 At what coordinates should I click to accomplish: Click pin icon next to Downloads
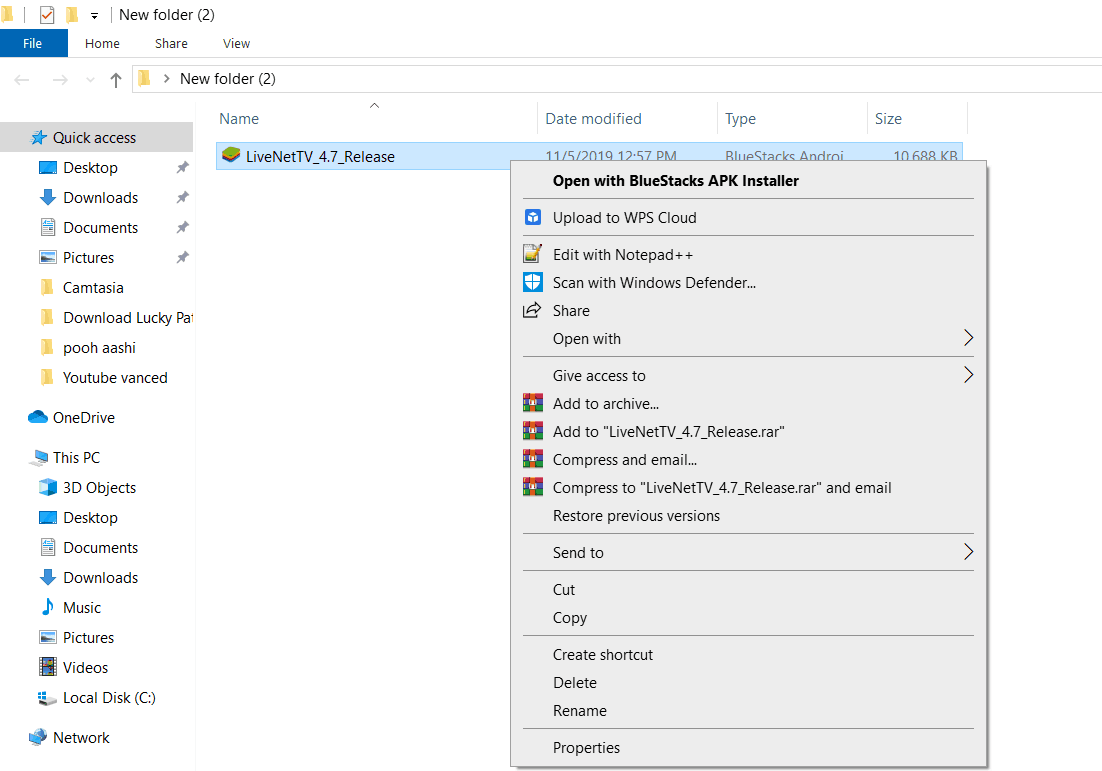[182, 197]
